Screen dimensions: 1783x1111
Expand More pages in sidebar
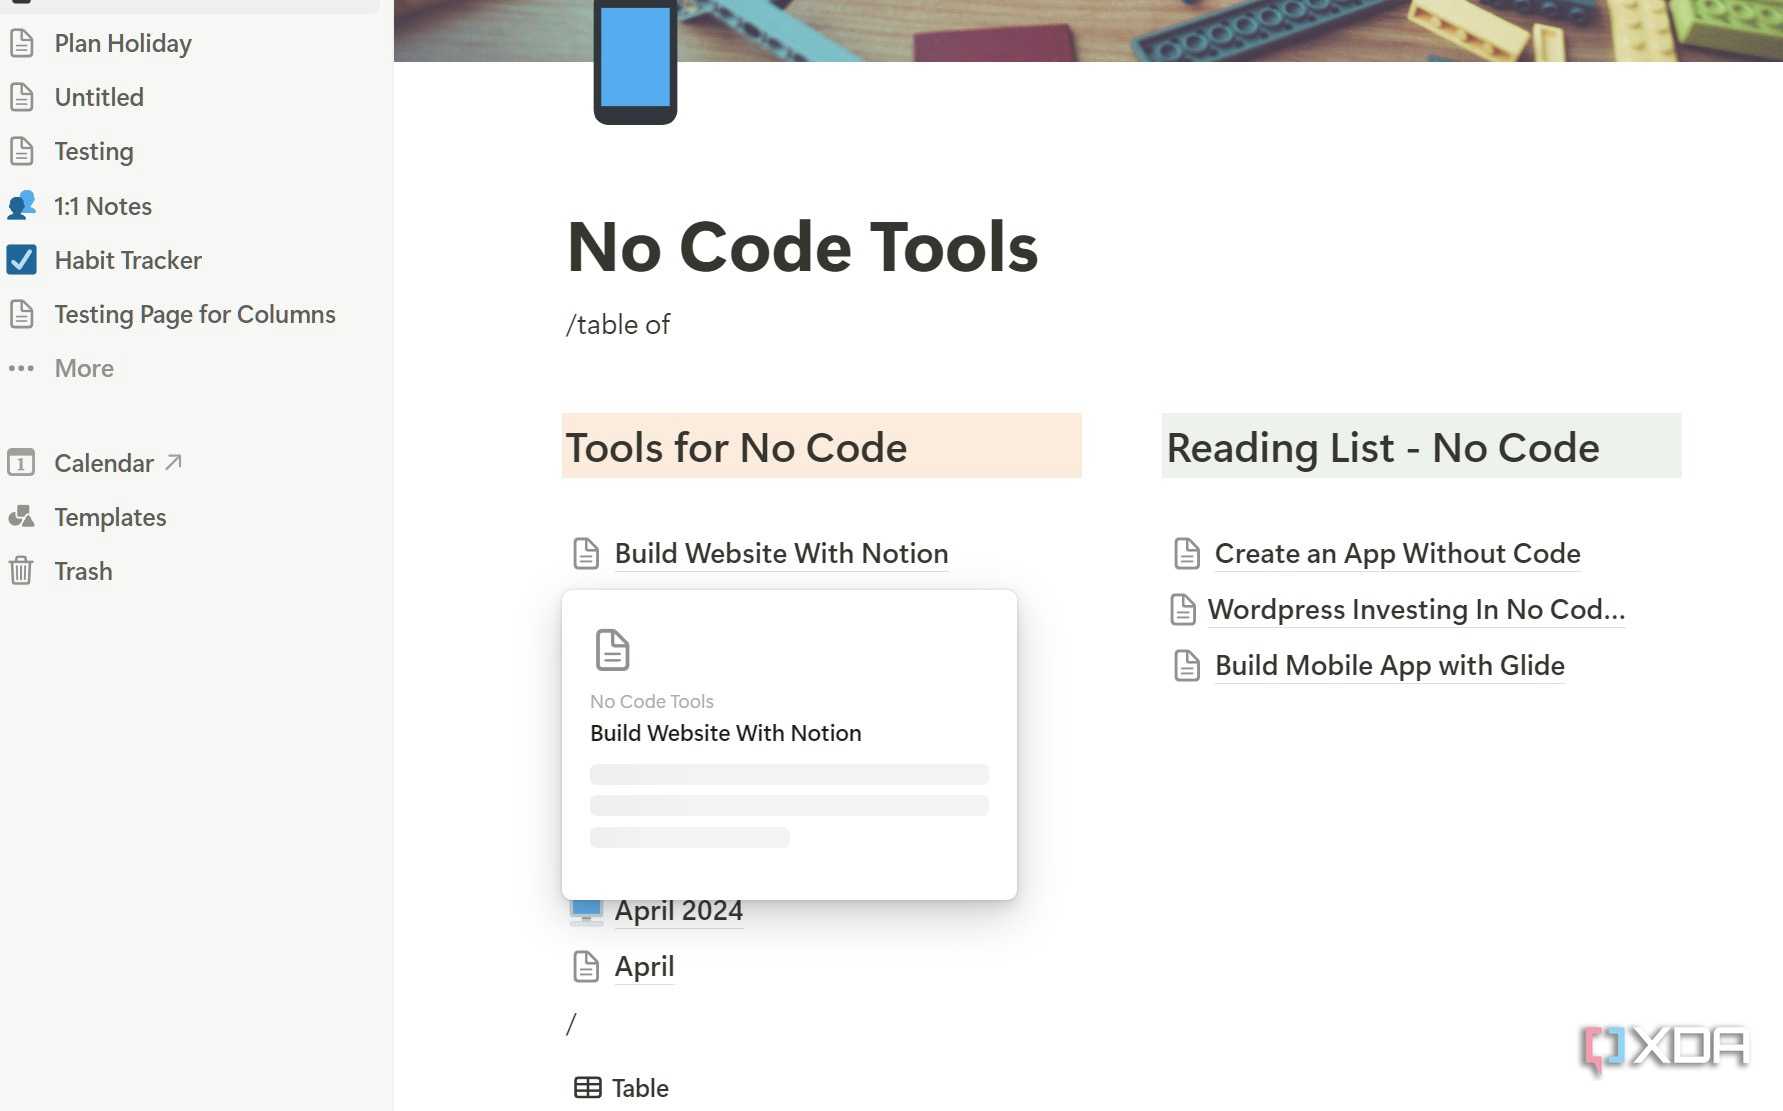(x=84, y=368)
